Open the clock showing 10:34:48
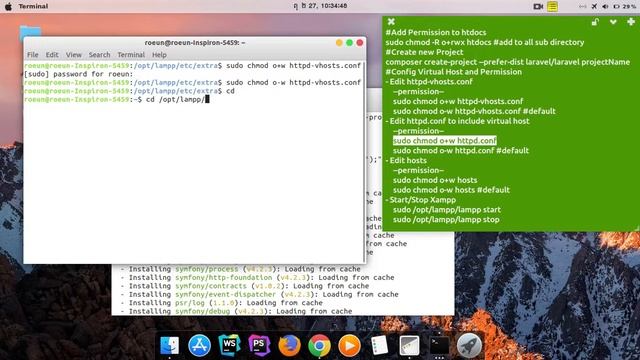The width and height of the screenshot is (640, 360). point(320,6)
